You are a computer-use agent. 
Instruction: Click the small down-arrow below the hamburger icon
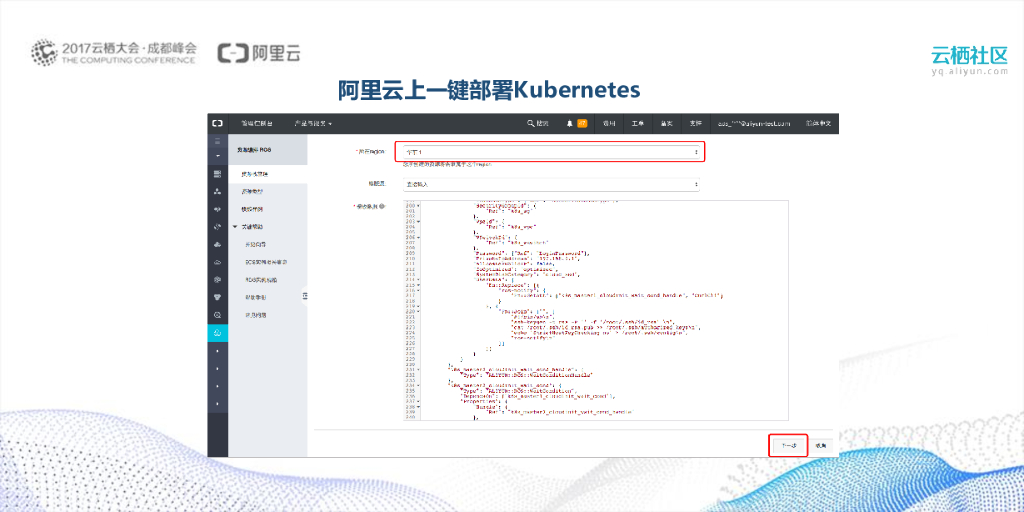tap(217, 157)
